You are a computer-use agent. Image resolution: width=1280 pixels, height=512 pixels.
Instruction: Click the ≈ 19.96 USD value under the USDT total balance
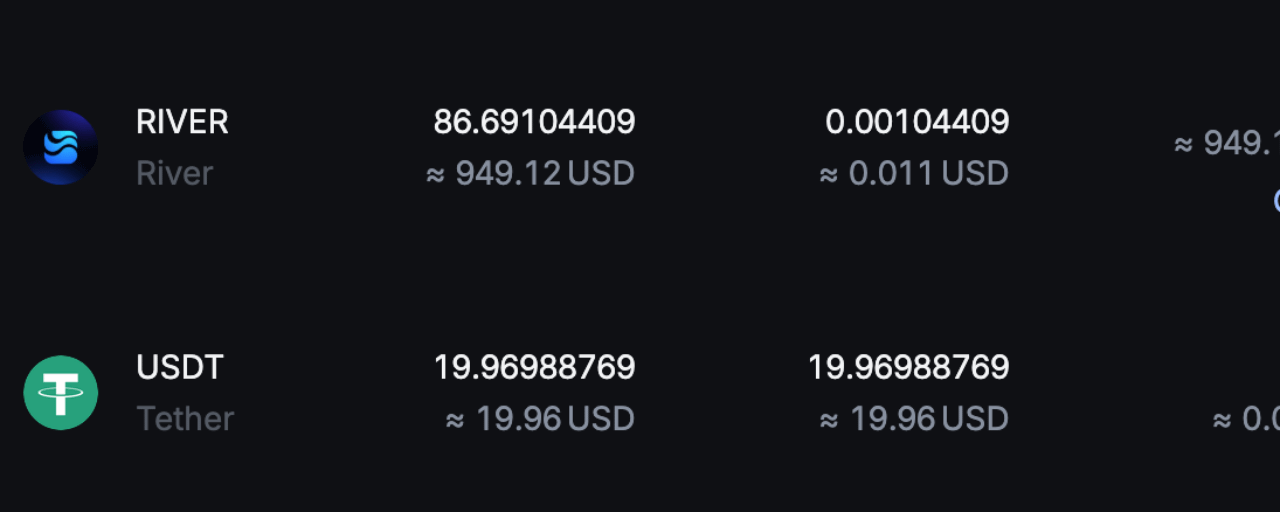pos(540,418)
